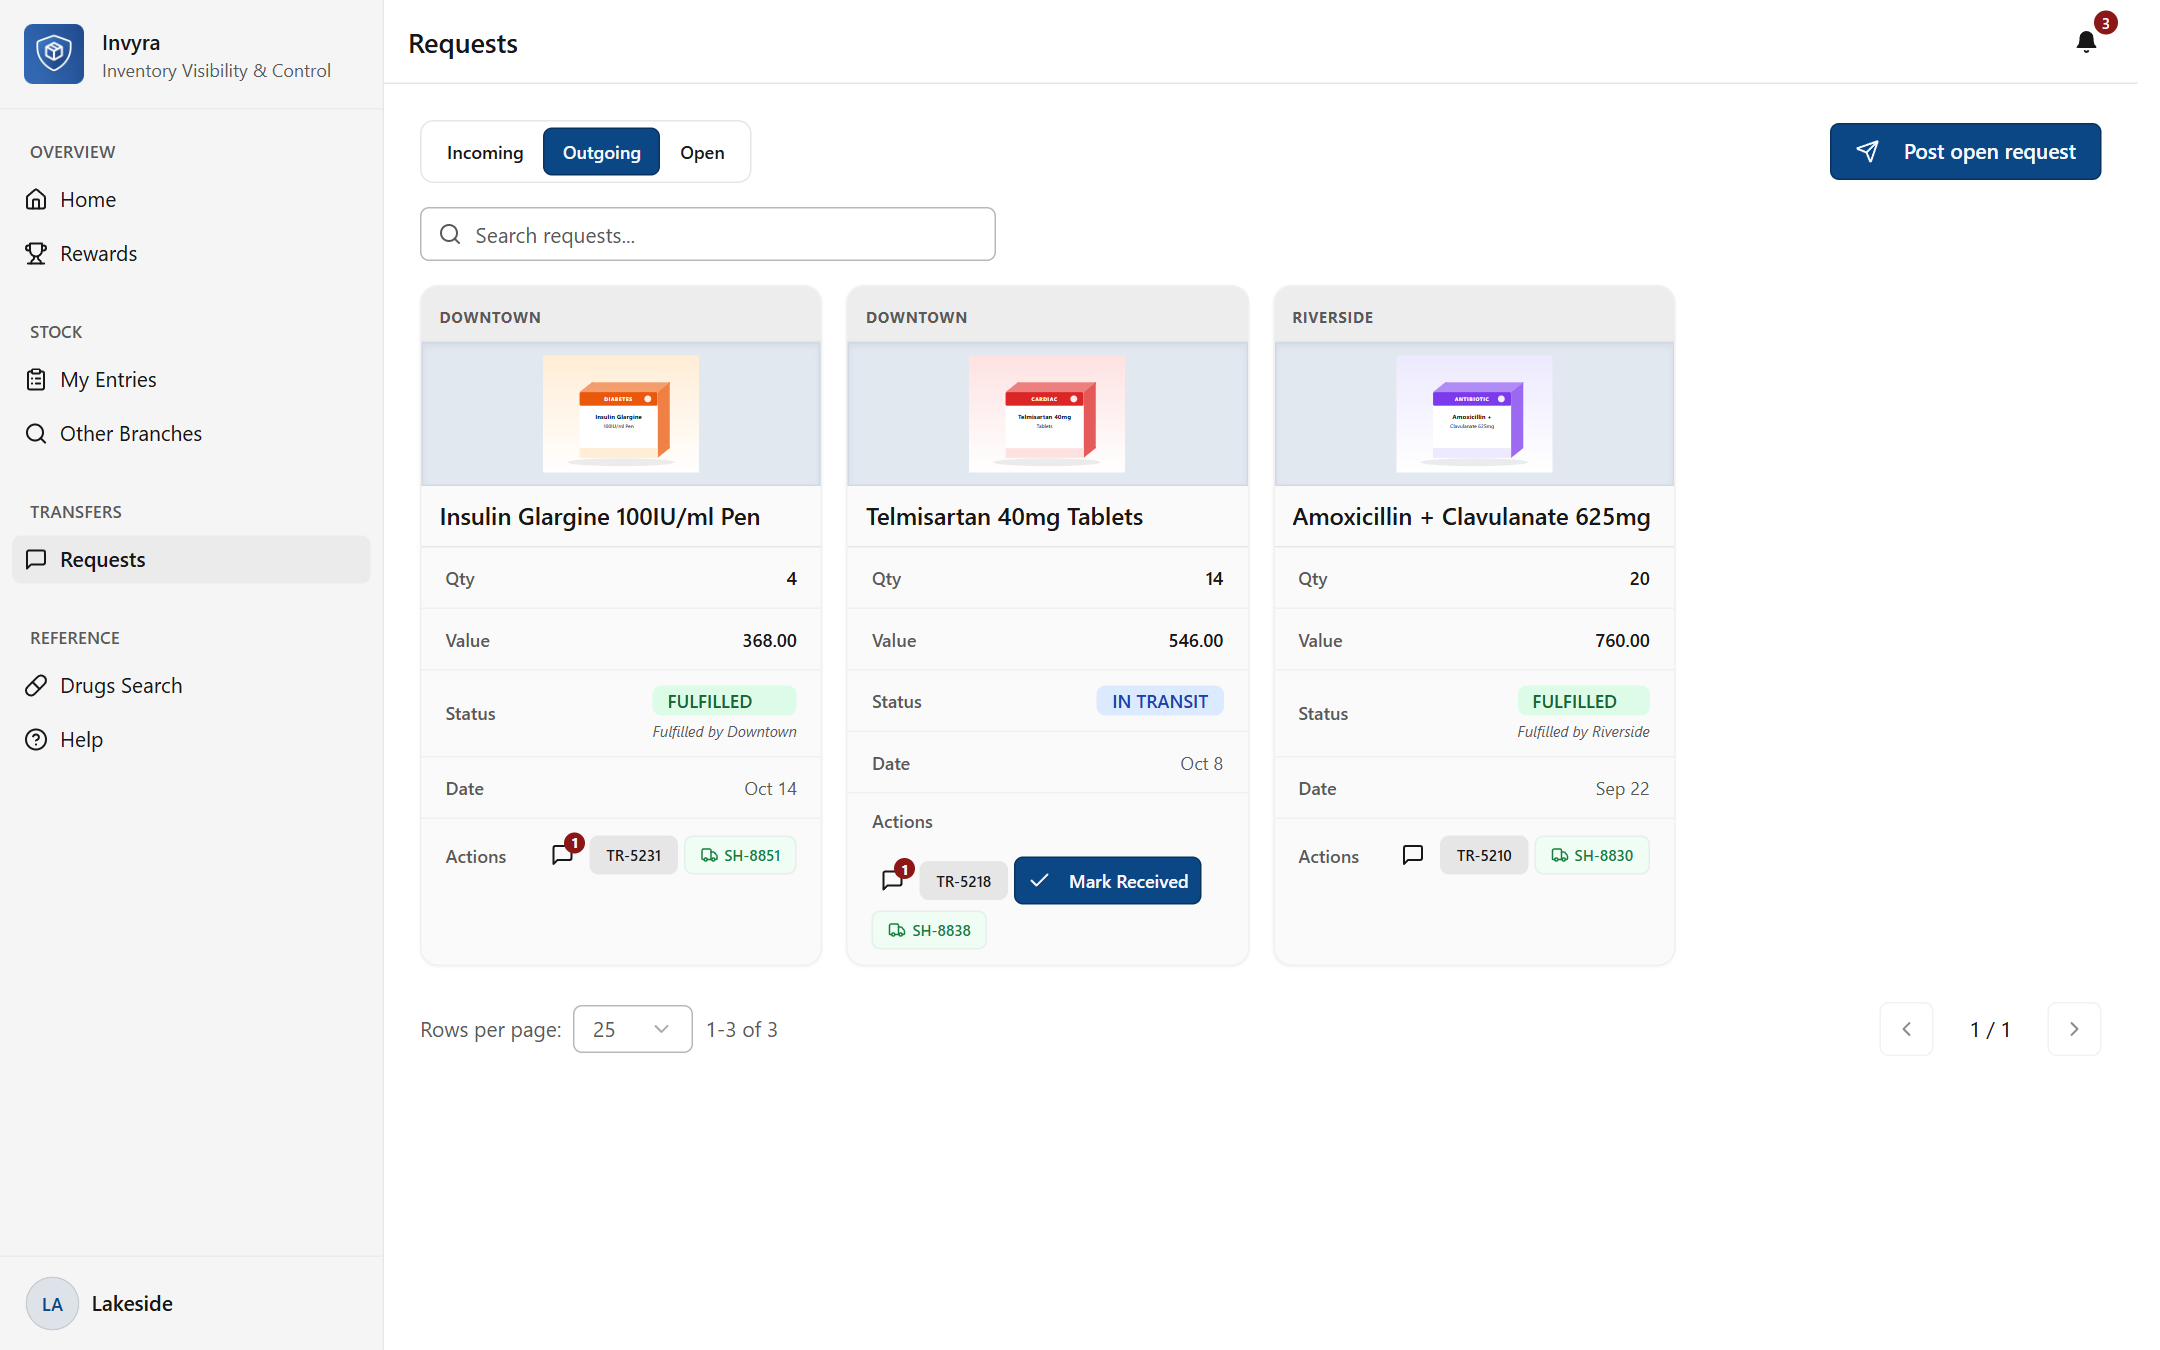Open shipment SH-8851
The image size is (2160, 1350).
[x=740, y=855]
